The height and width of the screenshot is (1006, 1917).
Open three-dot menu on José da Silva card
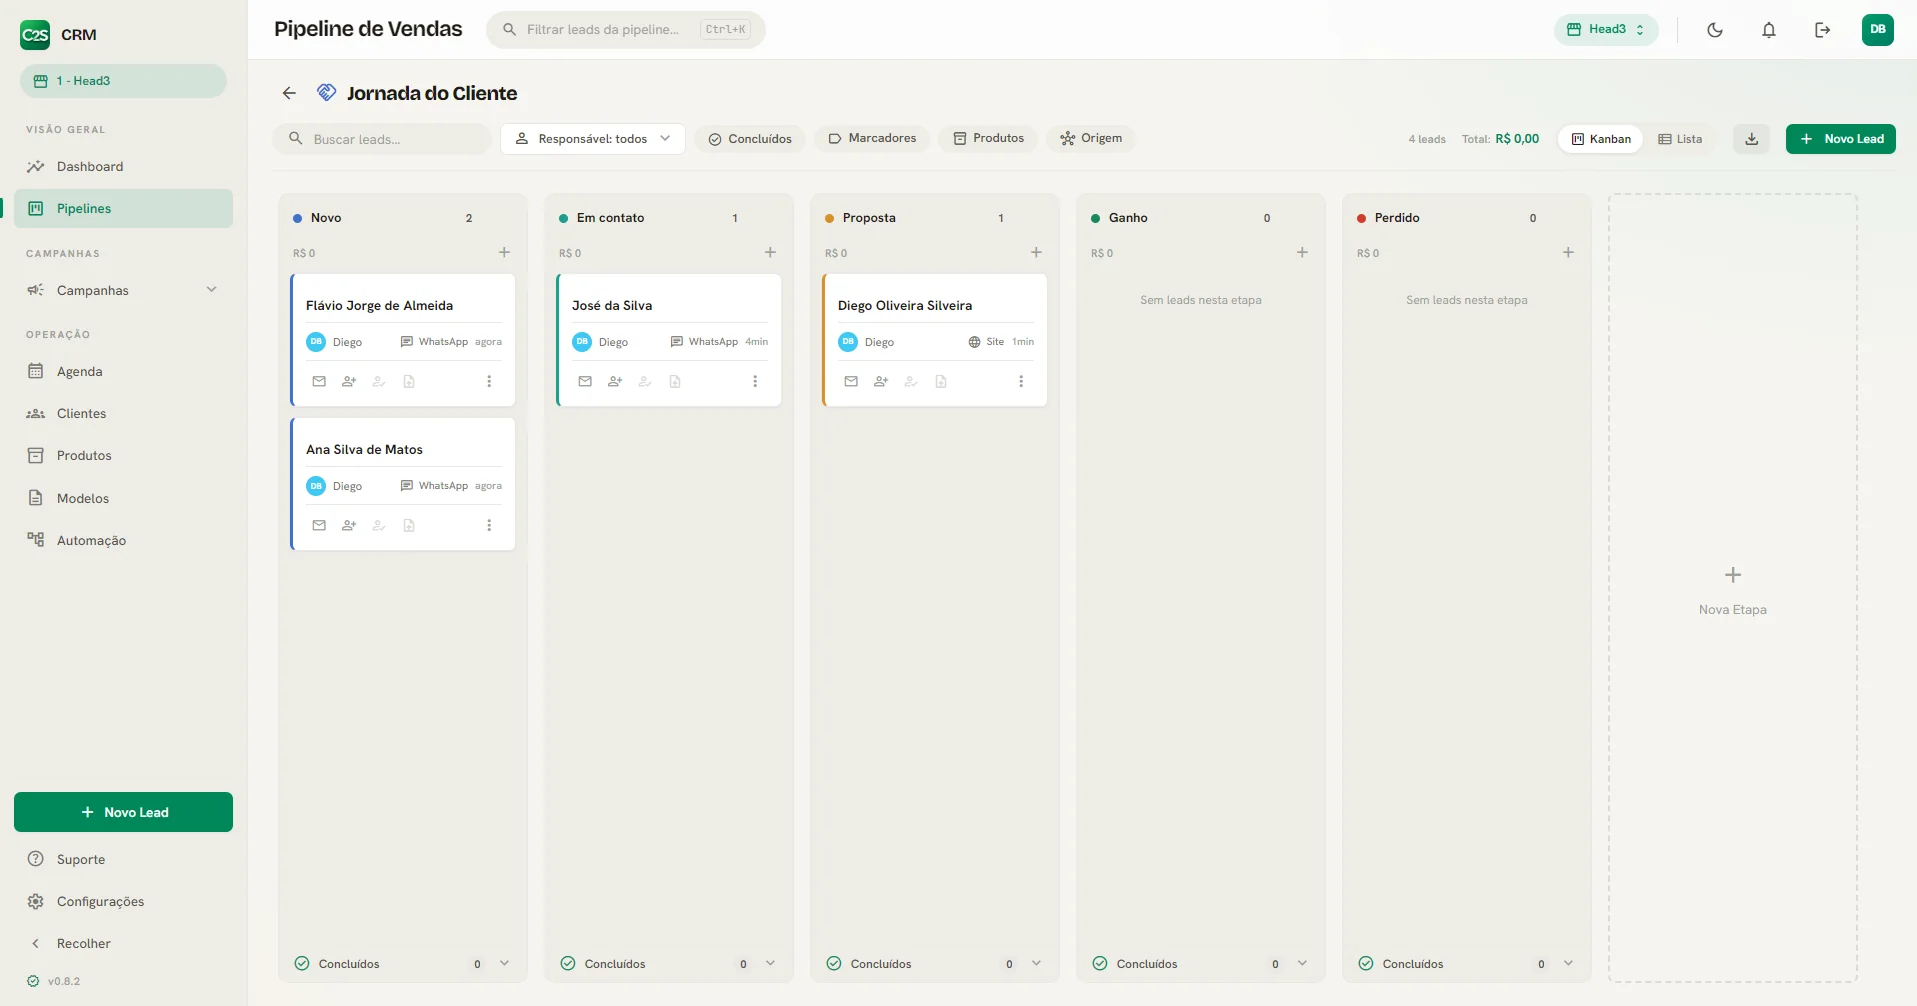click(x=755, y=381)
